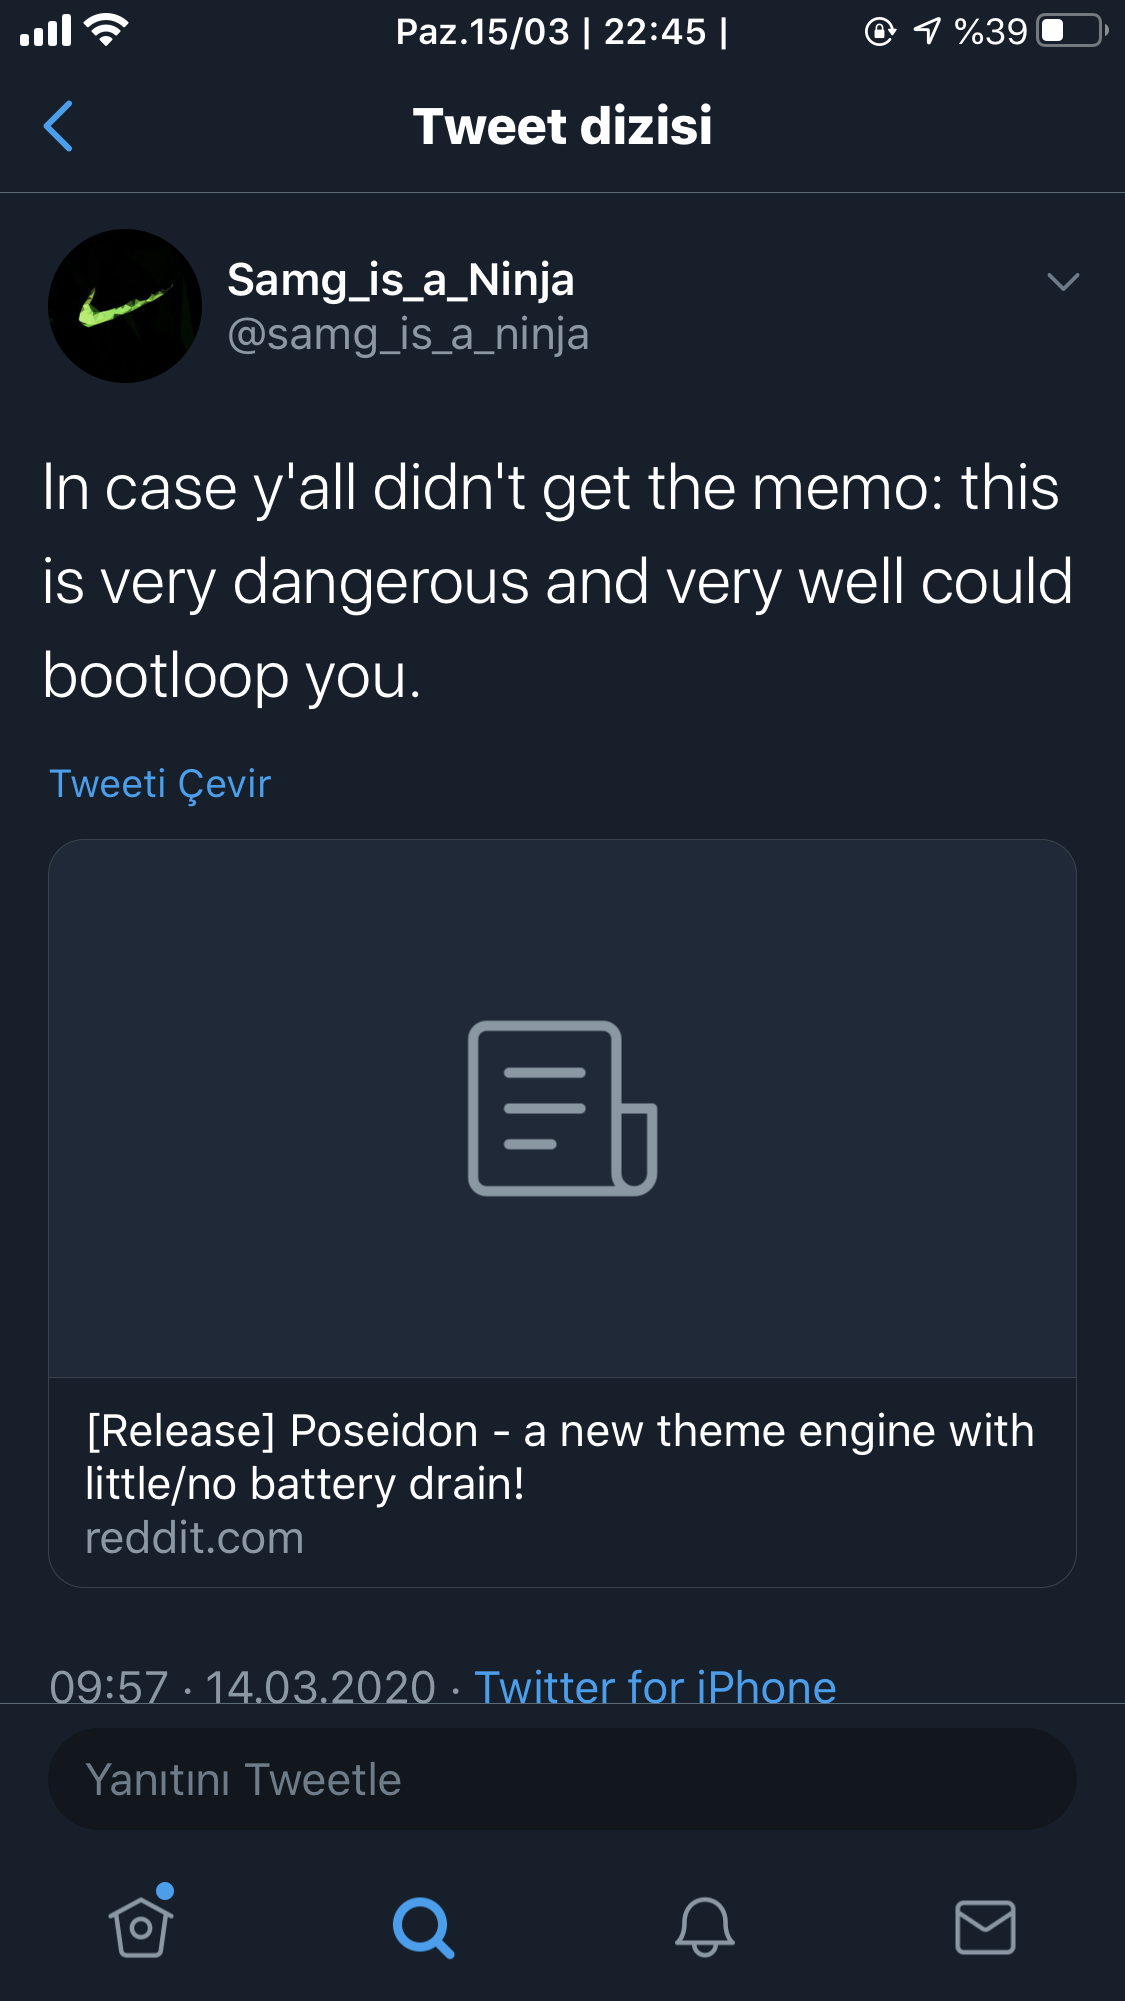Tap the location arrow status icon
Viewport: 1125px width, 2001px height.
click(927, 32)
